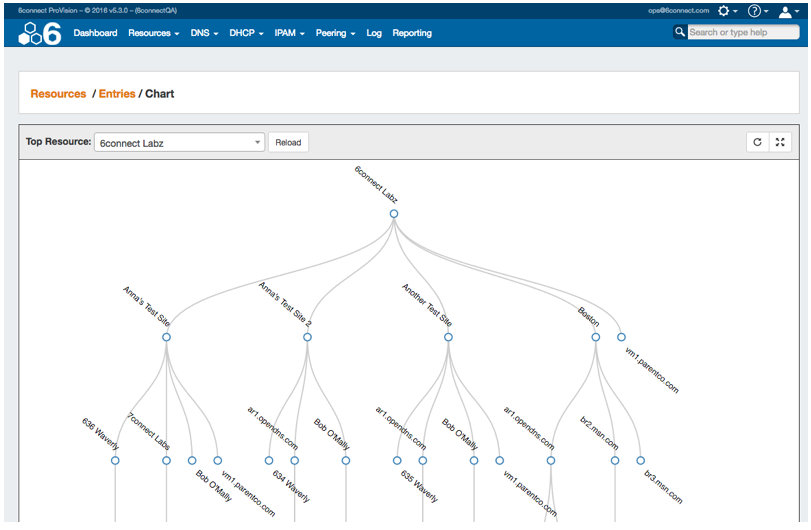Click the Chart breadcrumb text
811x530 pixels.
point(159,94)
